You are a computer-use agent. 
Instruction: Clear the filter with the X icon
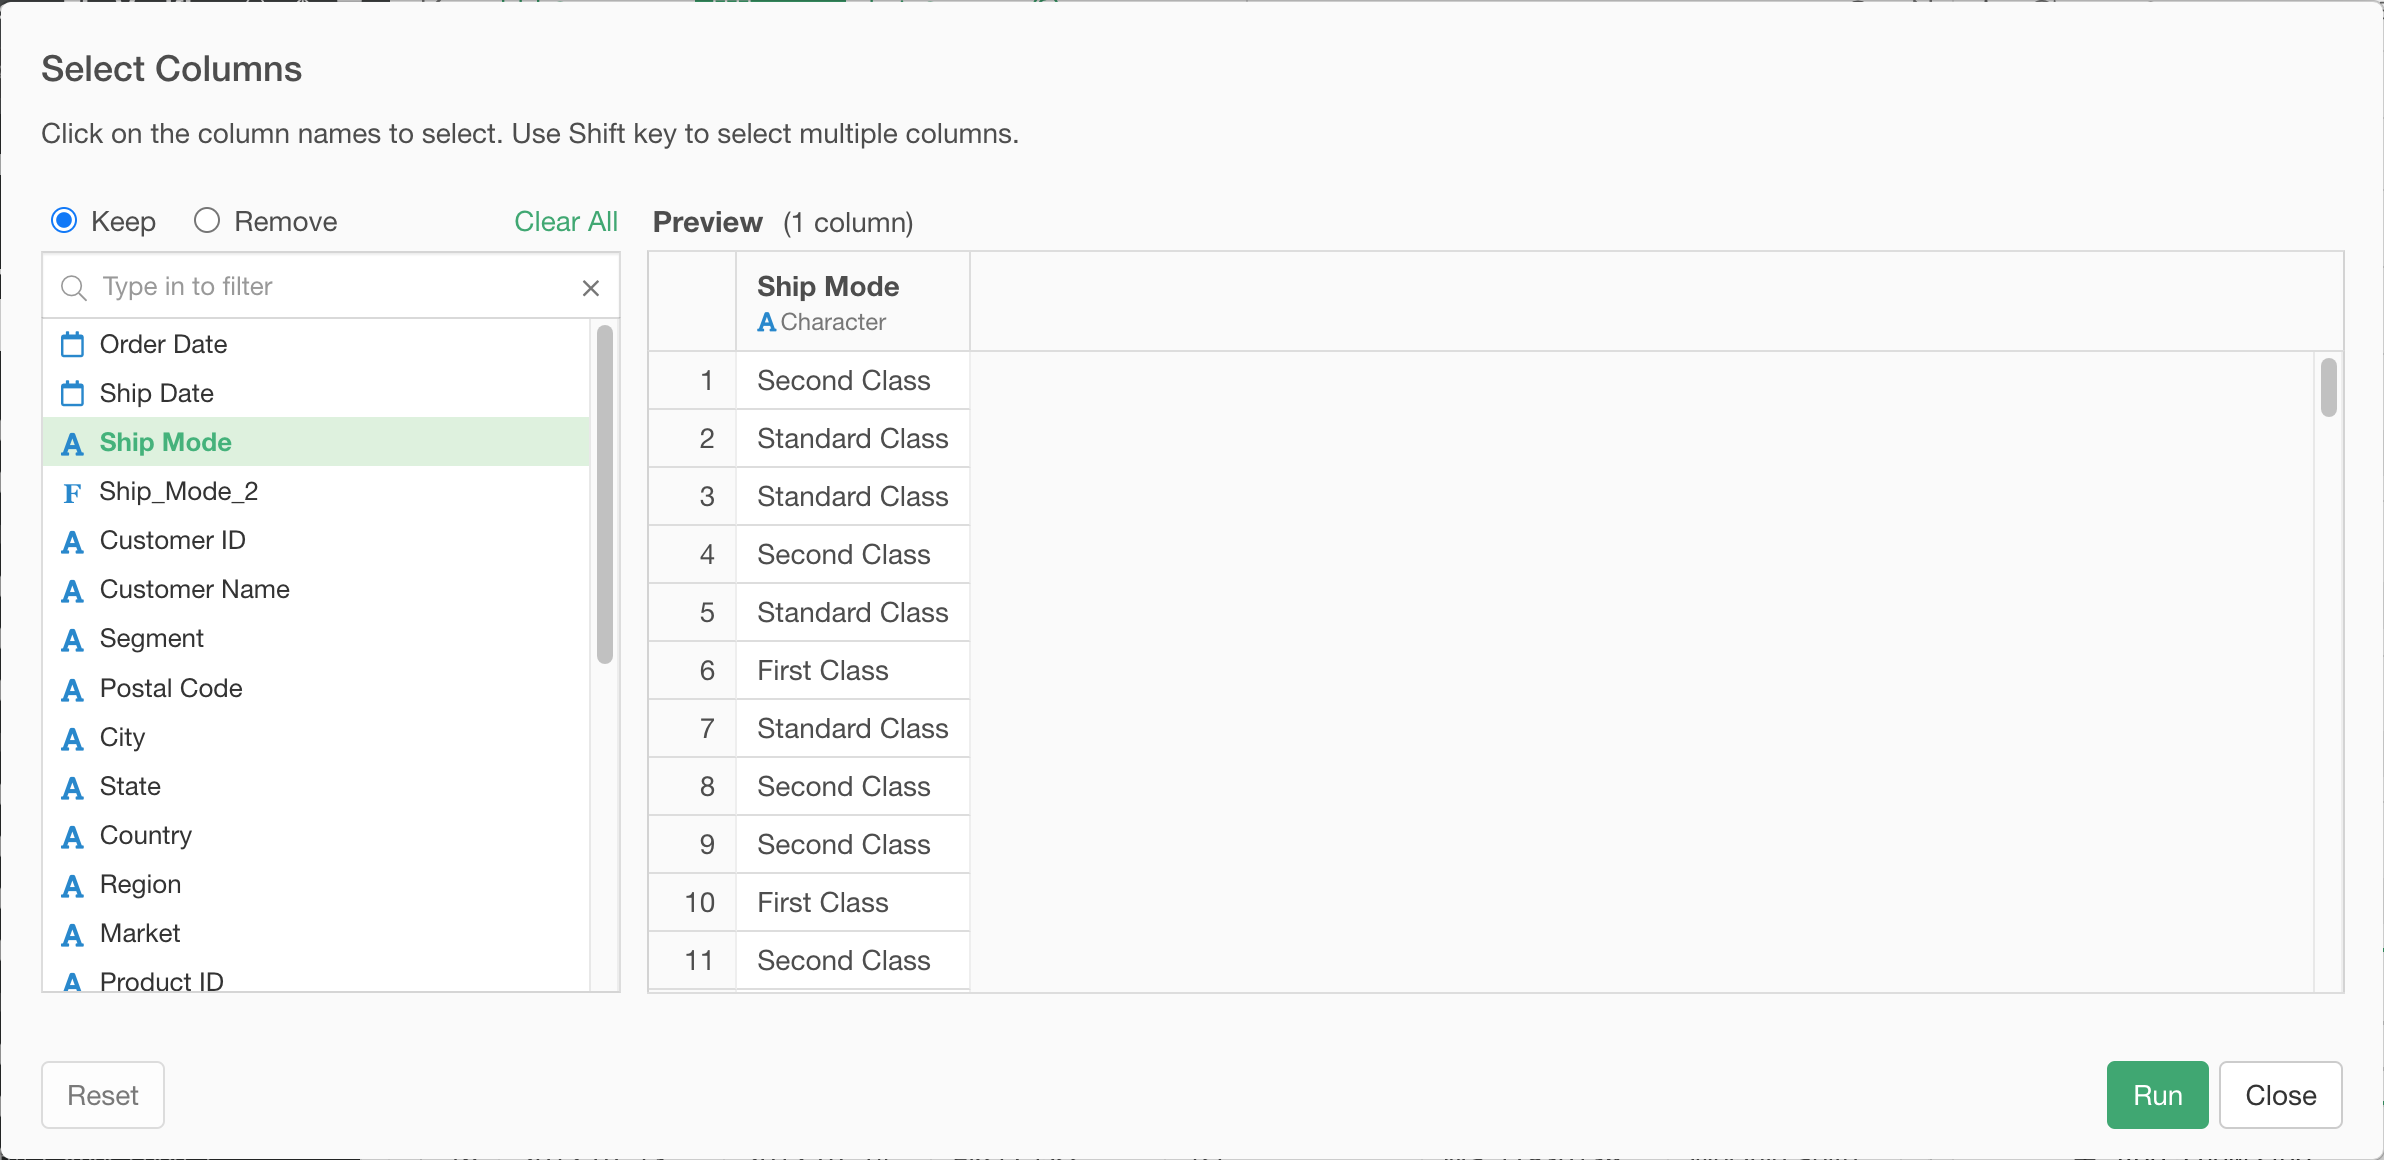pos(591,288)
